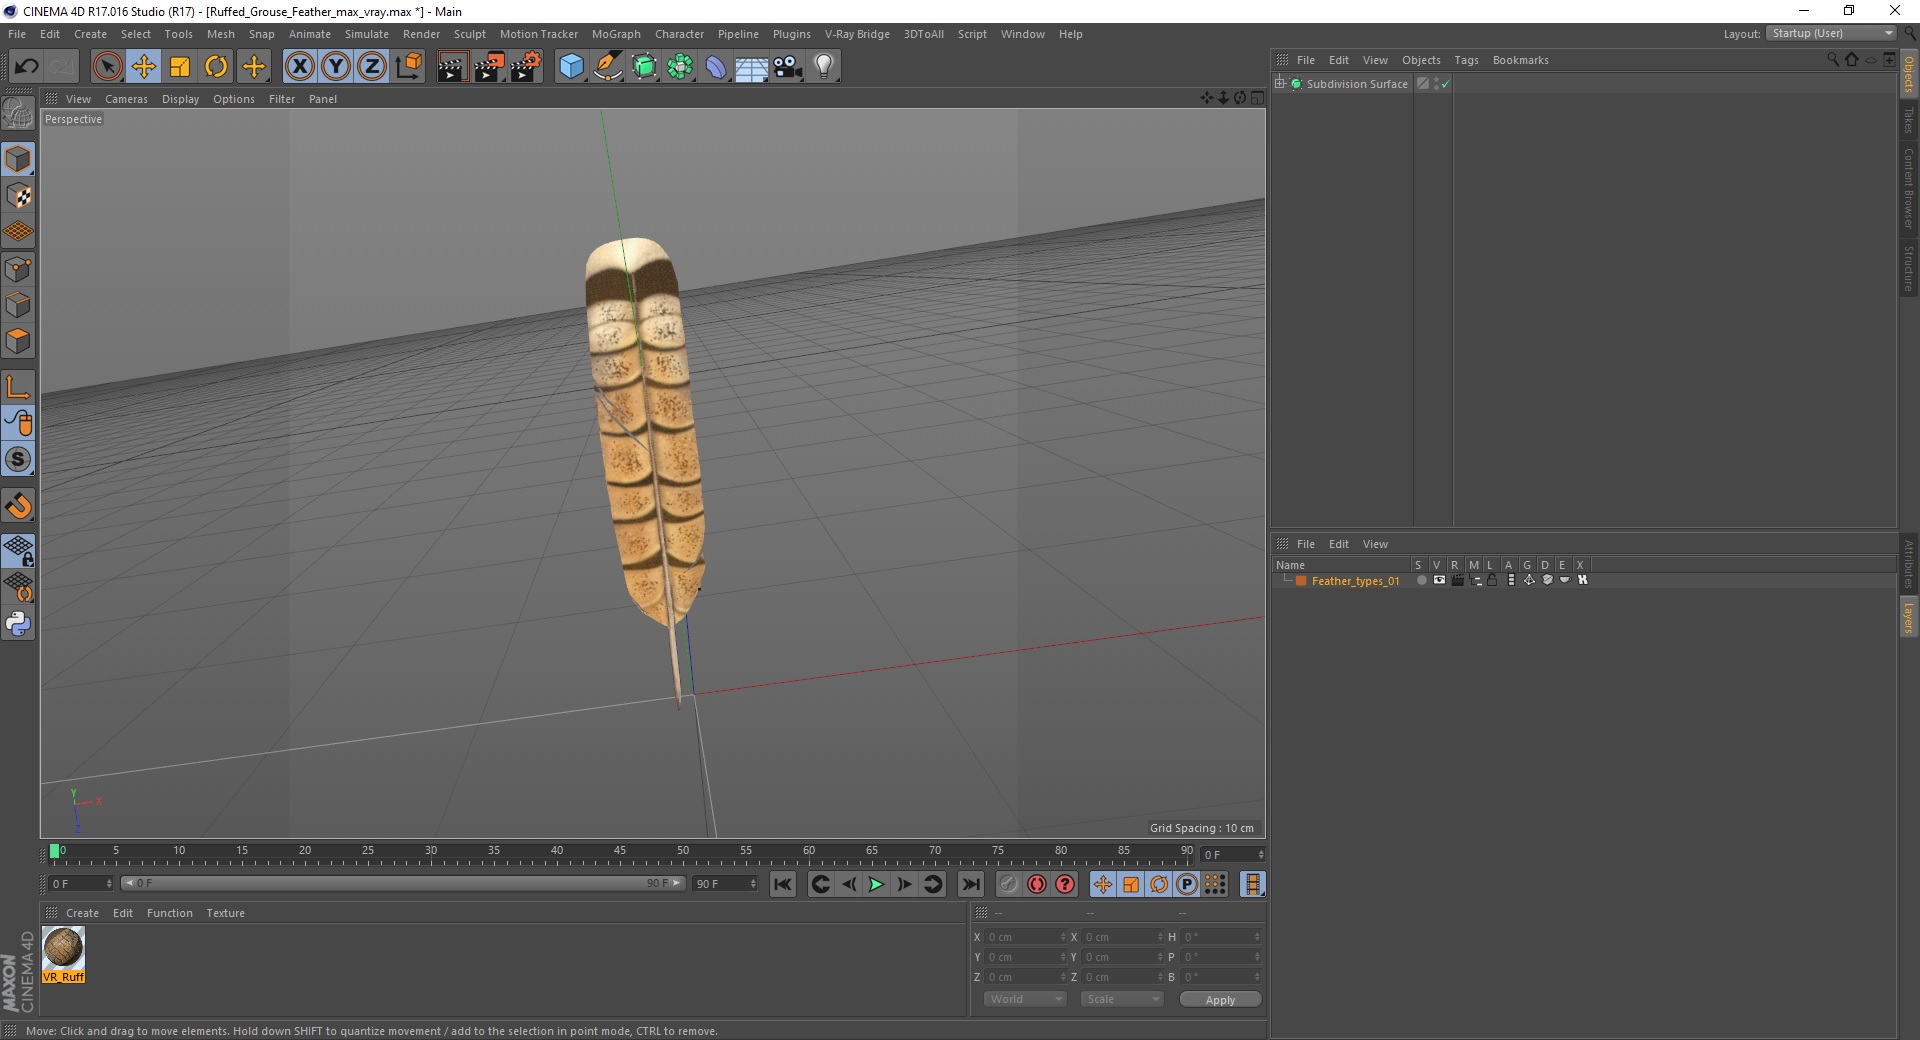Open Edit Render Settings icon
Viewport: 1920px width, 1040px height.
[x=526, y=67]
